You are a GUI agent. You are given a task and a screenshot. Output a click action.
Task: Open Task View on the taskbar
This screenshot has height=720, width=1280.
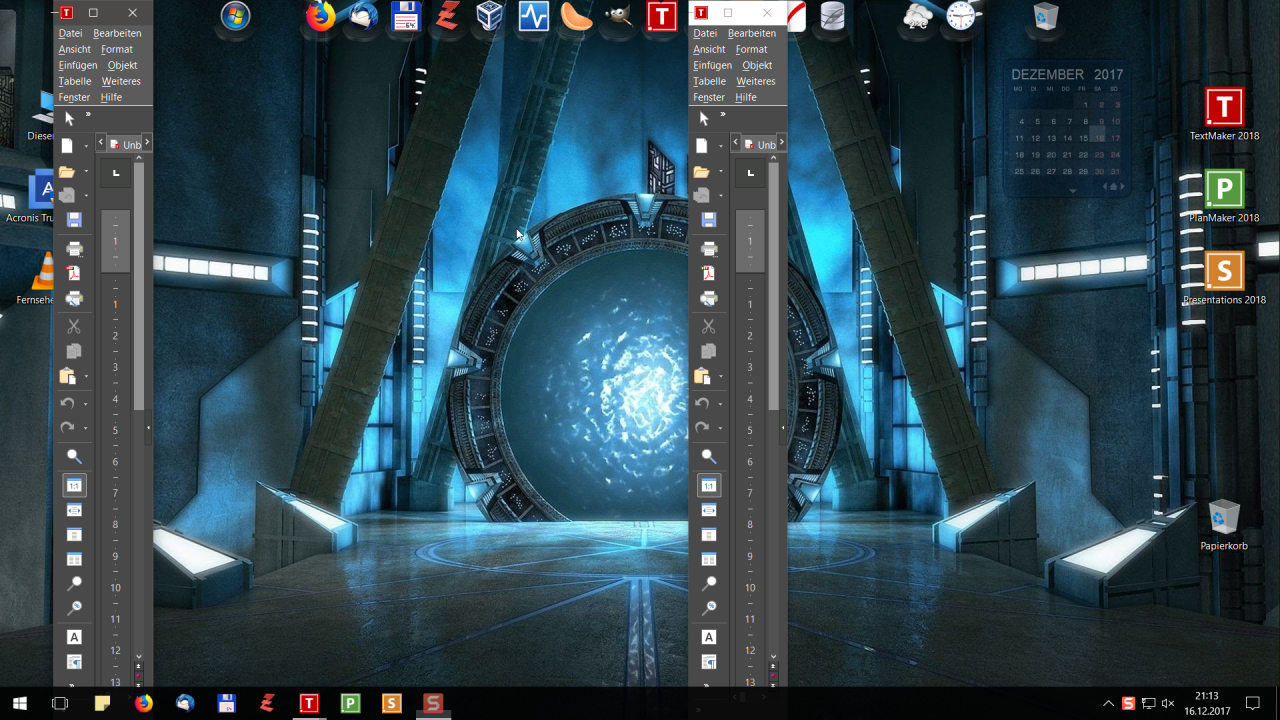click(60, 703)
